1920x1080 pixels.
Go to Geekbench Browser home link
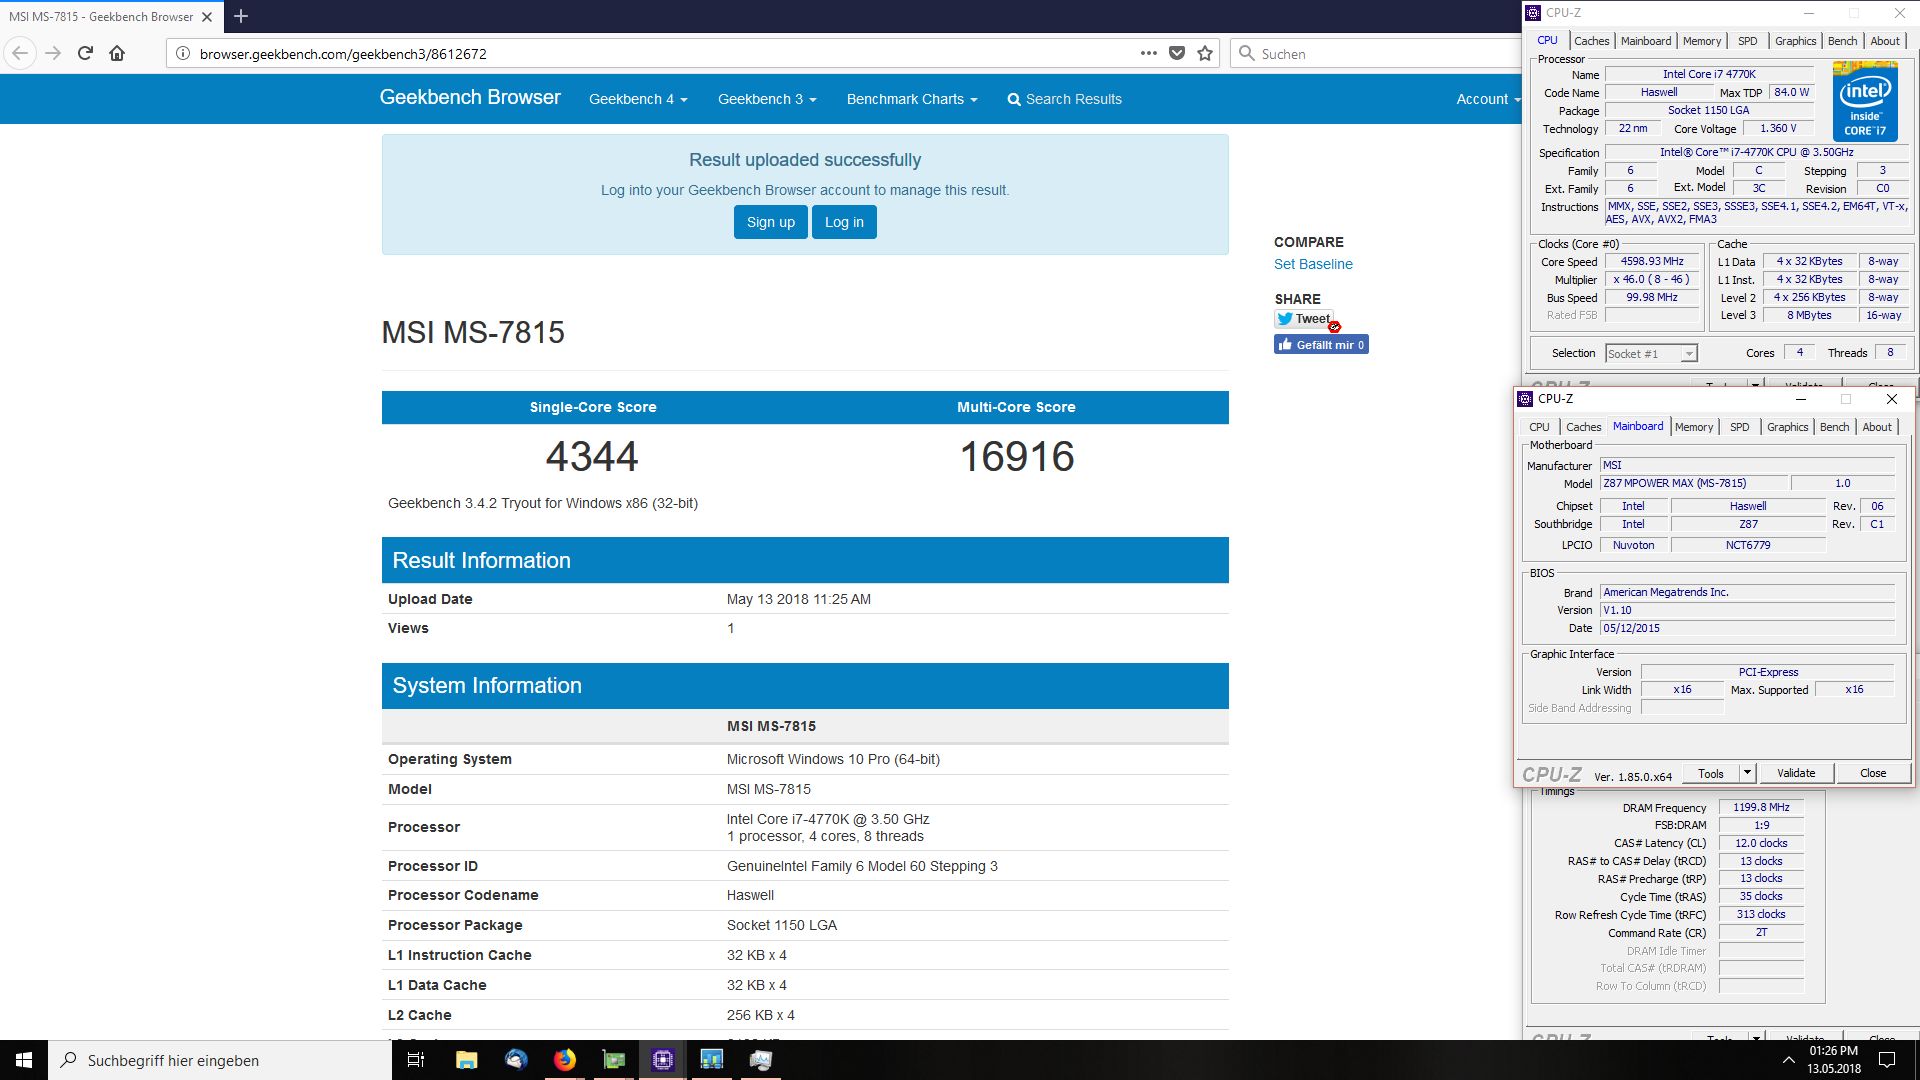pos(470,97)
